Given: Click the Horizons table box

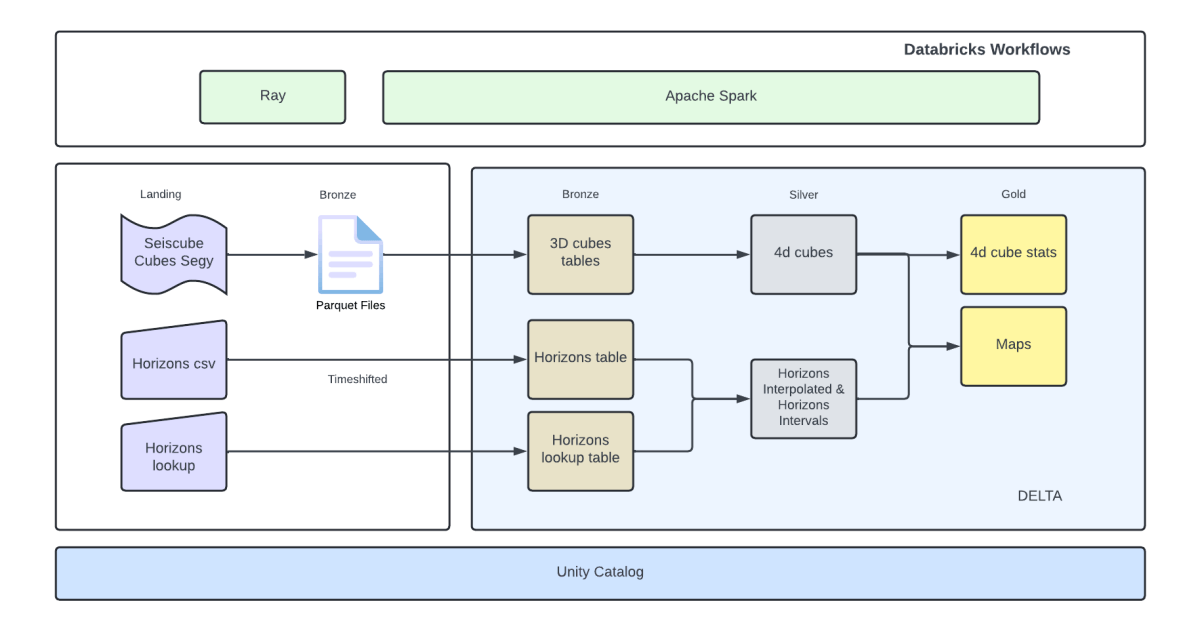Looking at the screenshot, I should [580, 359].
